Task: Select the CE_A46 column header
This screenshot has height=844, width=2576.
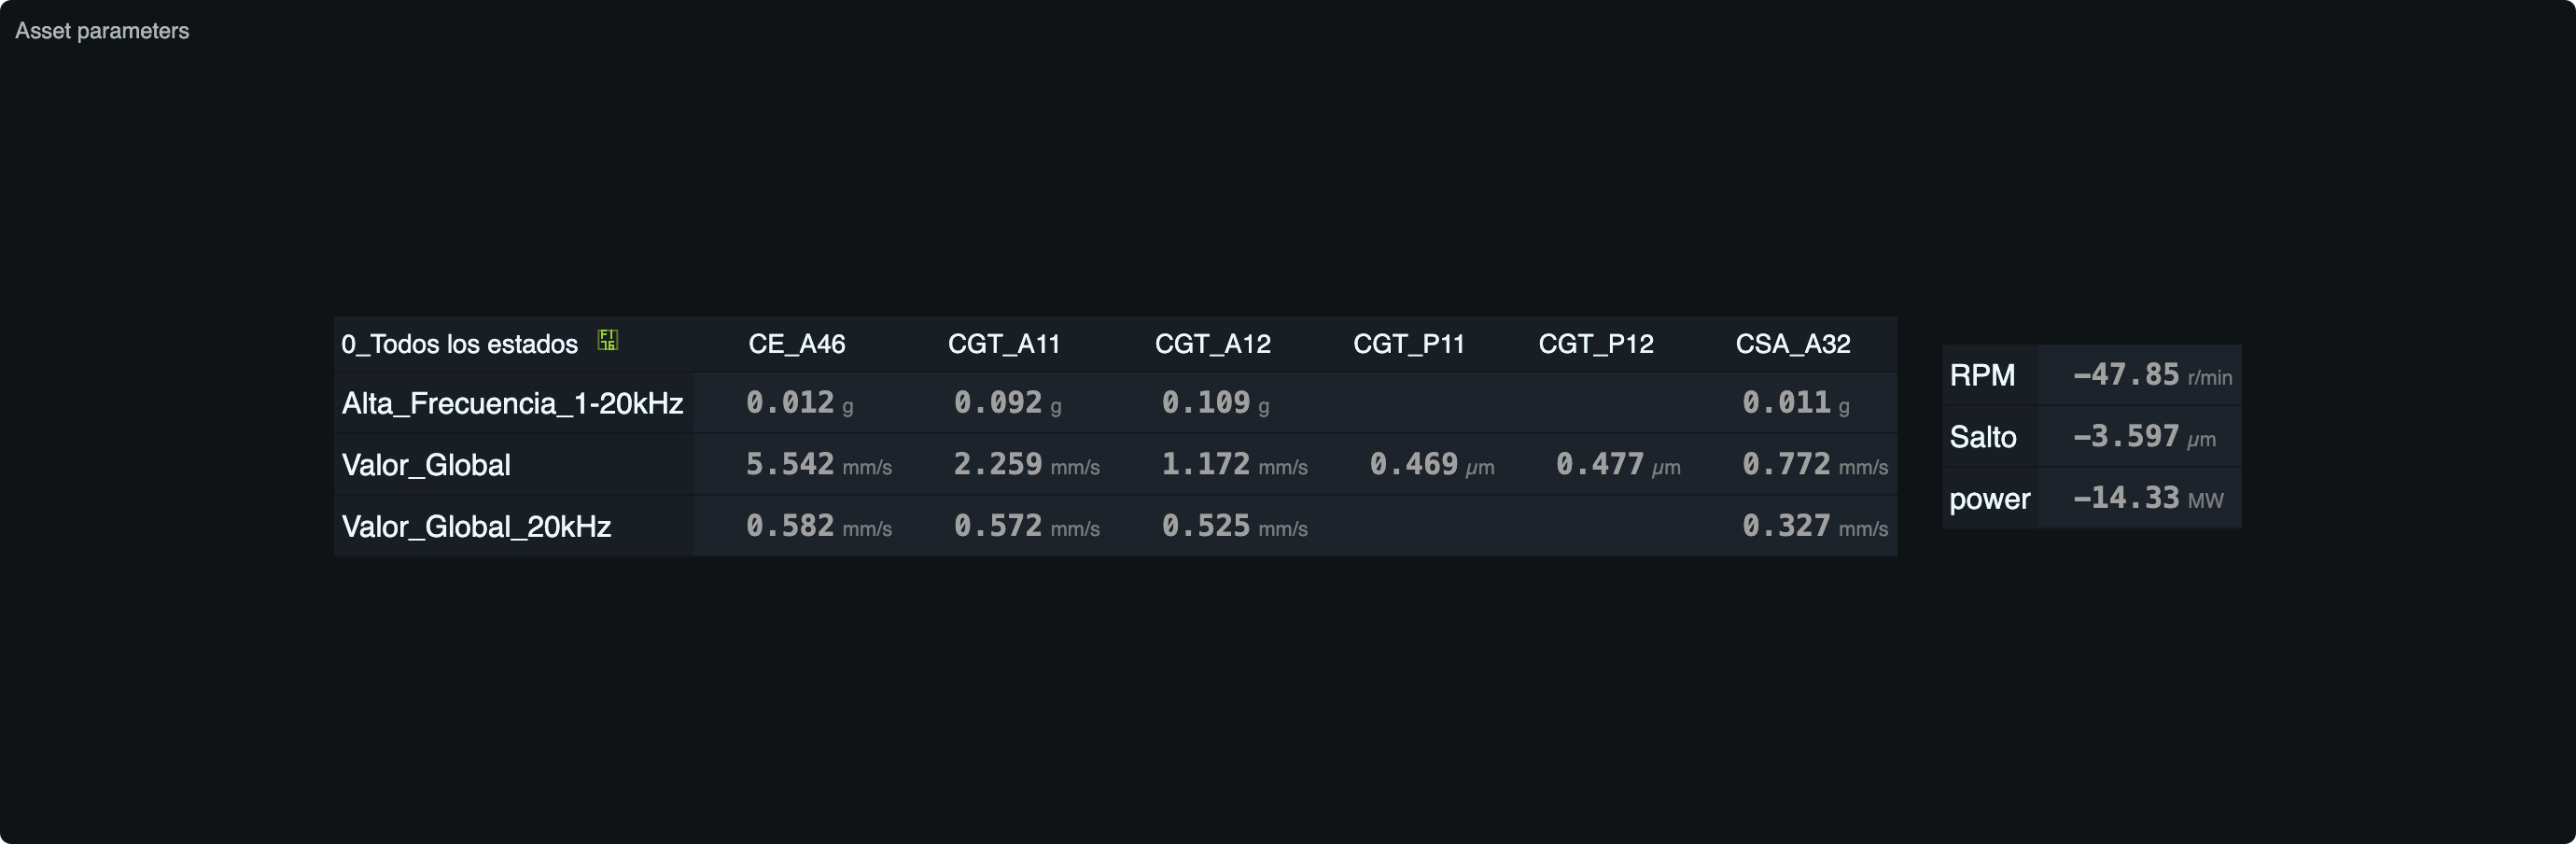Action: point(797,344)
